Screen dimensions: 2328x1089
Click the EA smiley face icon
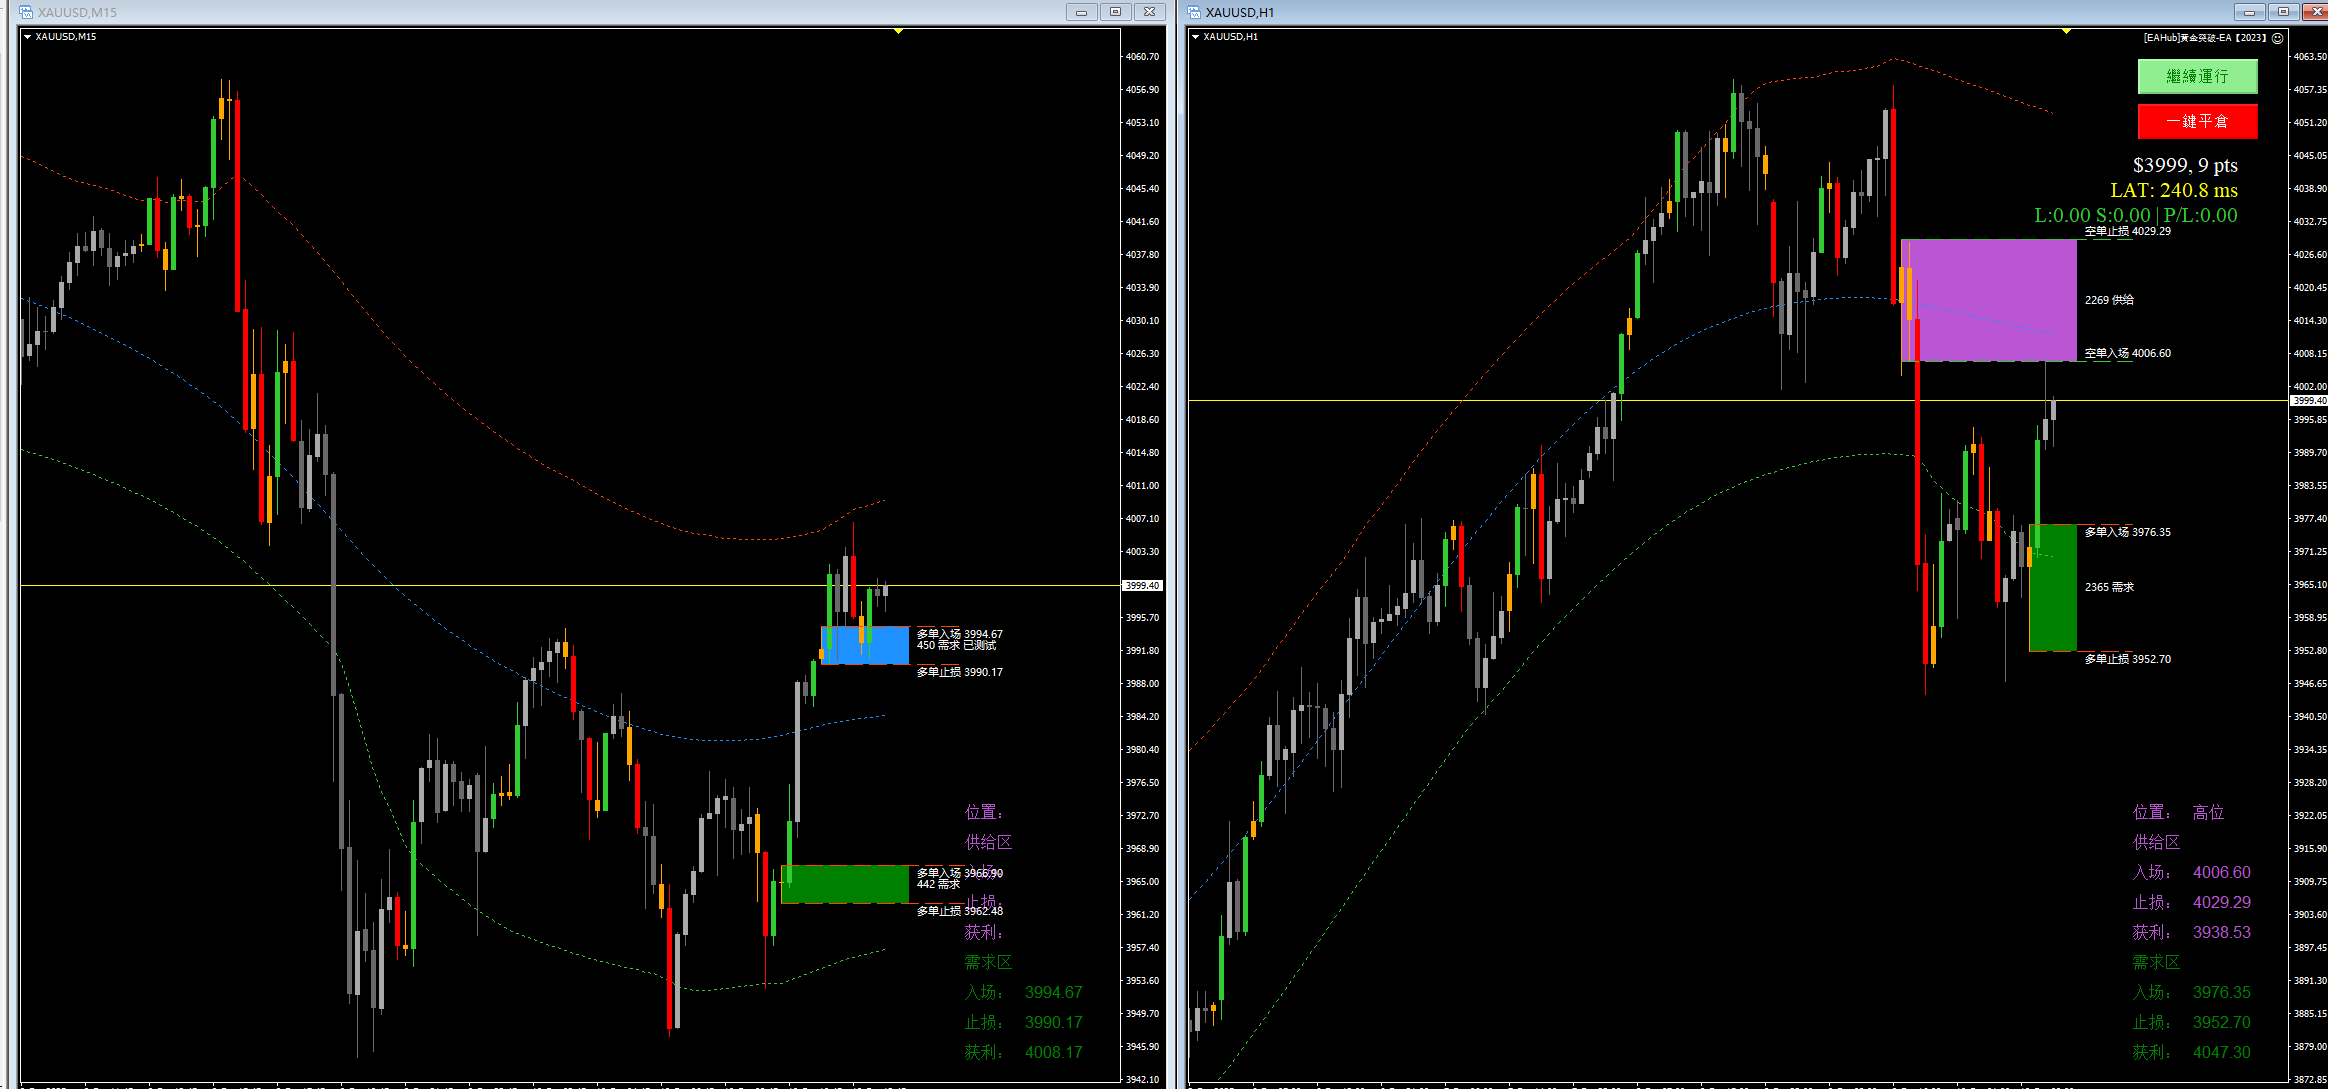tap(2277, 38)
